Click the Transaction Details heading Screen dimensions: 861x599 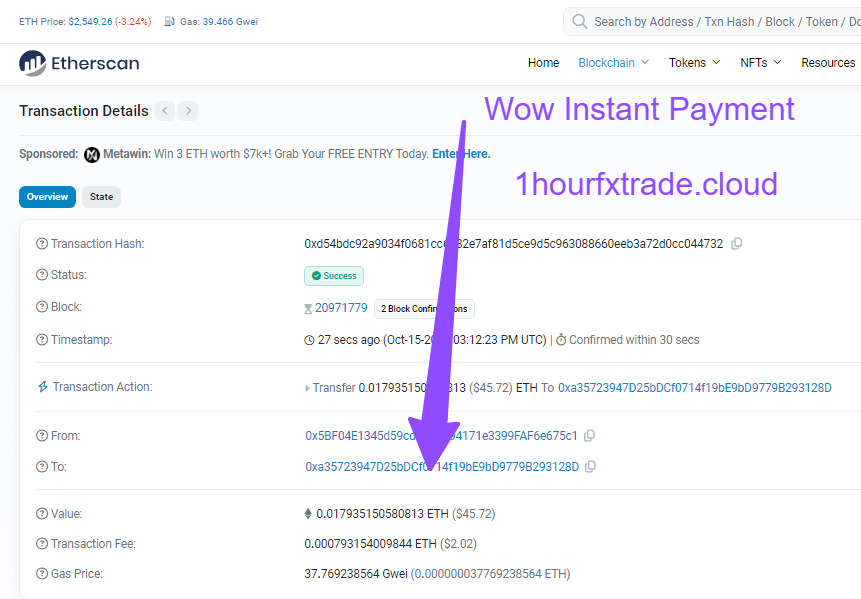click(83, 111)
